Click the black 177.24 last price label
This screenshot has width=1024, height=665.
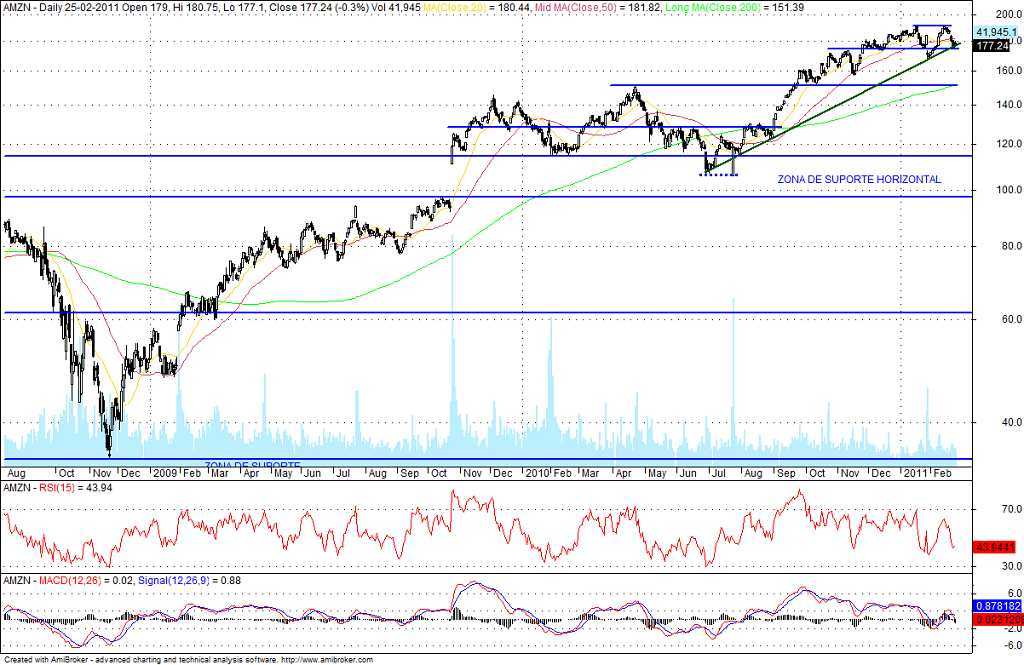pyautogui.click(x=992, y=46)
